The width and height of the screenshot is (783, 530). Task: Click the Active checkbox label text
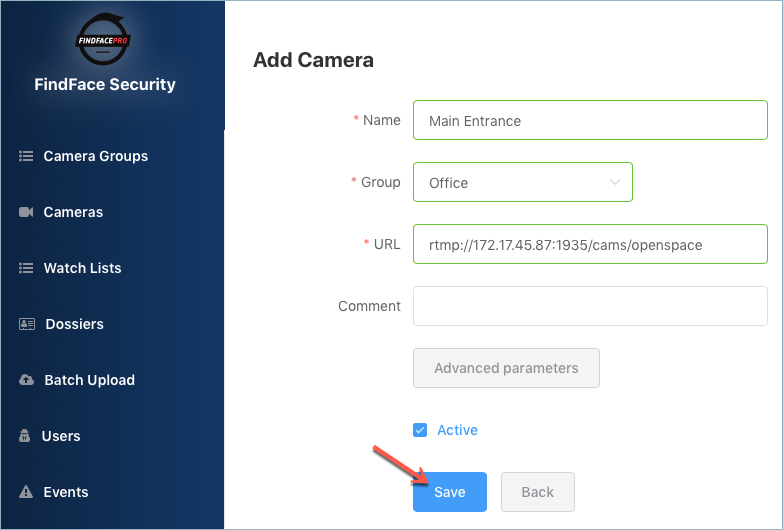[x=457, y=430]
